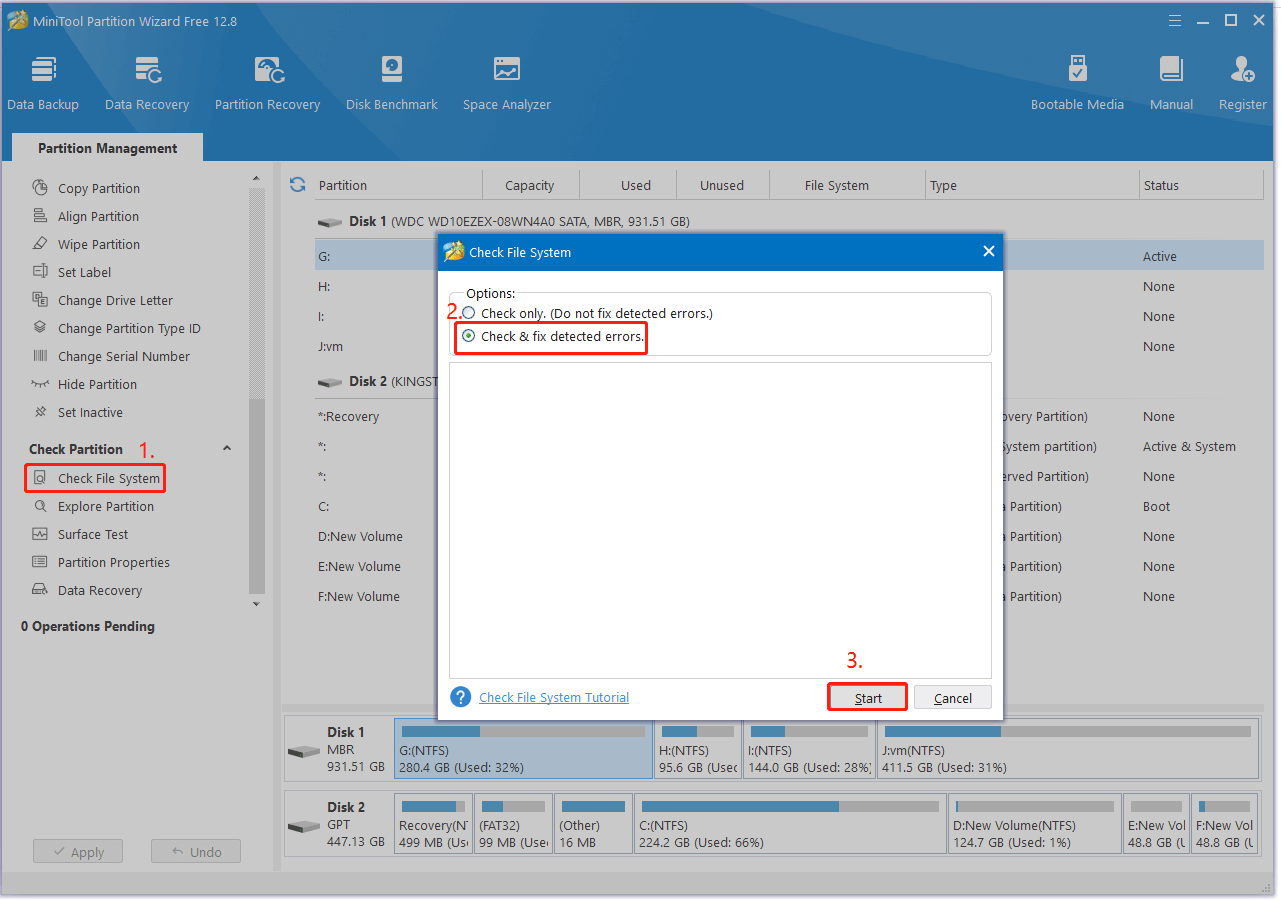The height and width of the screenshot is (900, 1281).
Task: Refresh the partition list
Action: 297,184
